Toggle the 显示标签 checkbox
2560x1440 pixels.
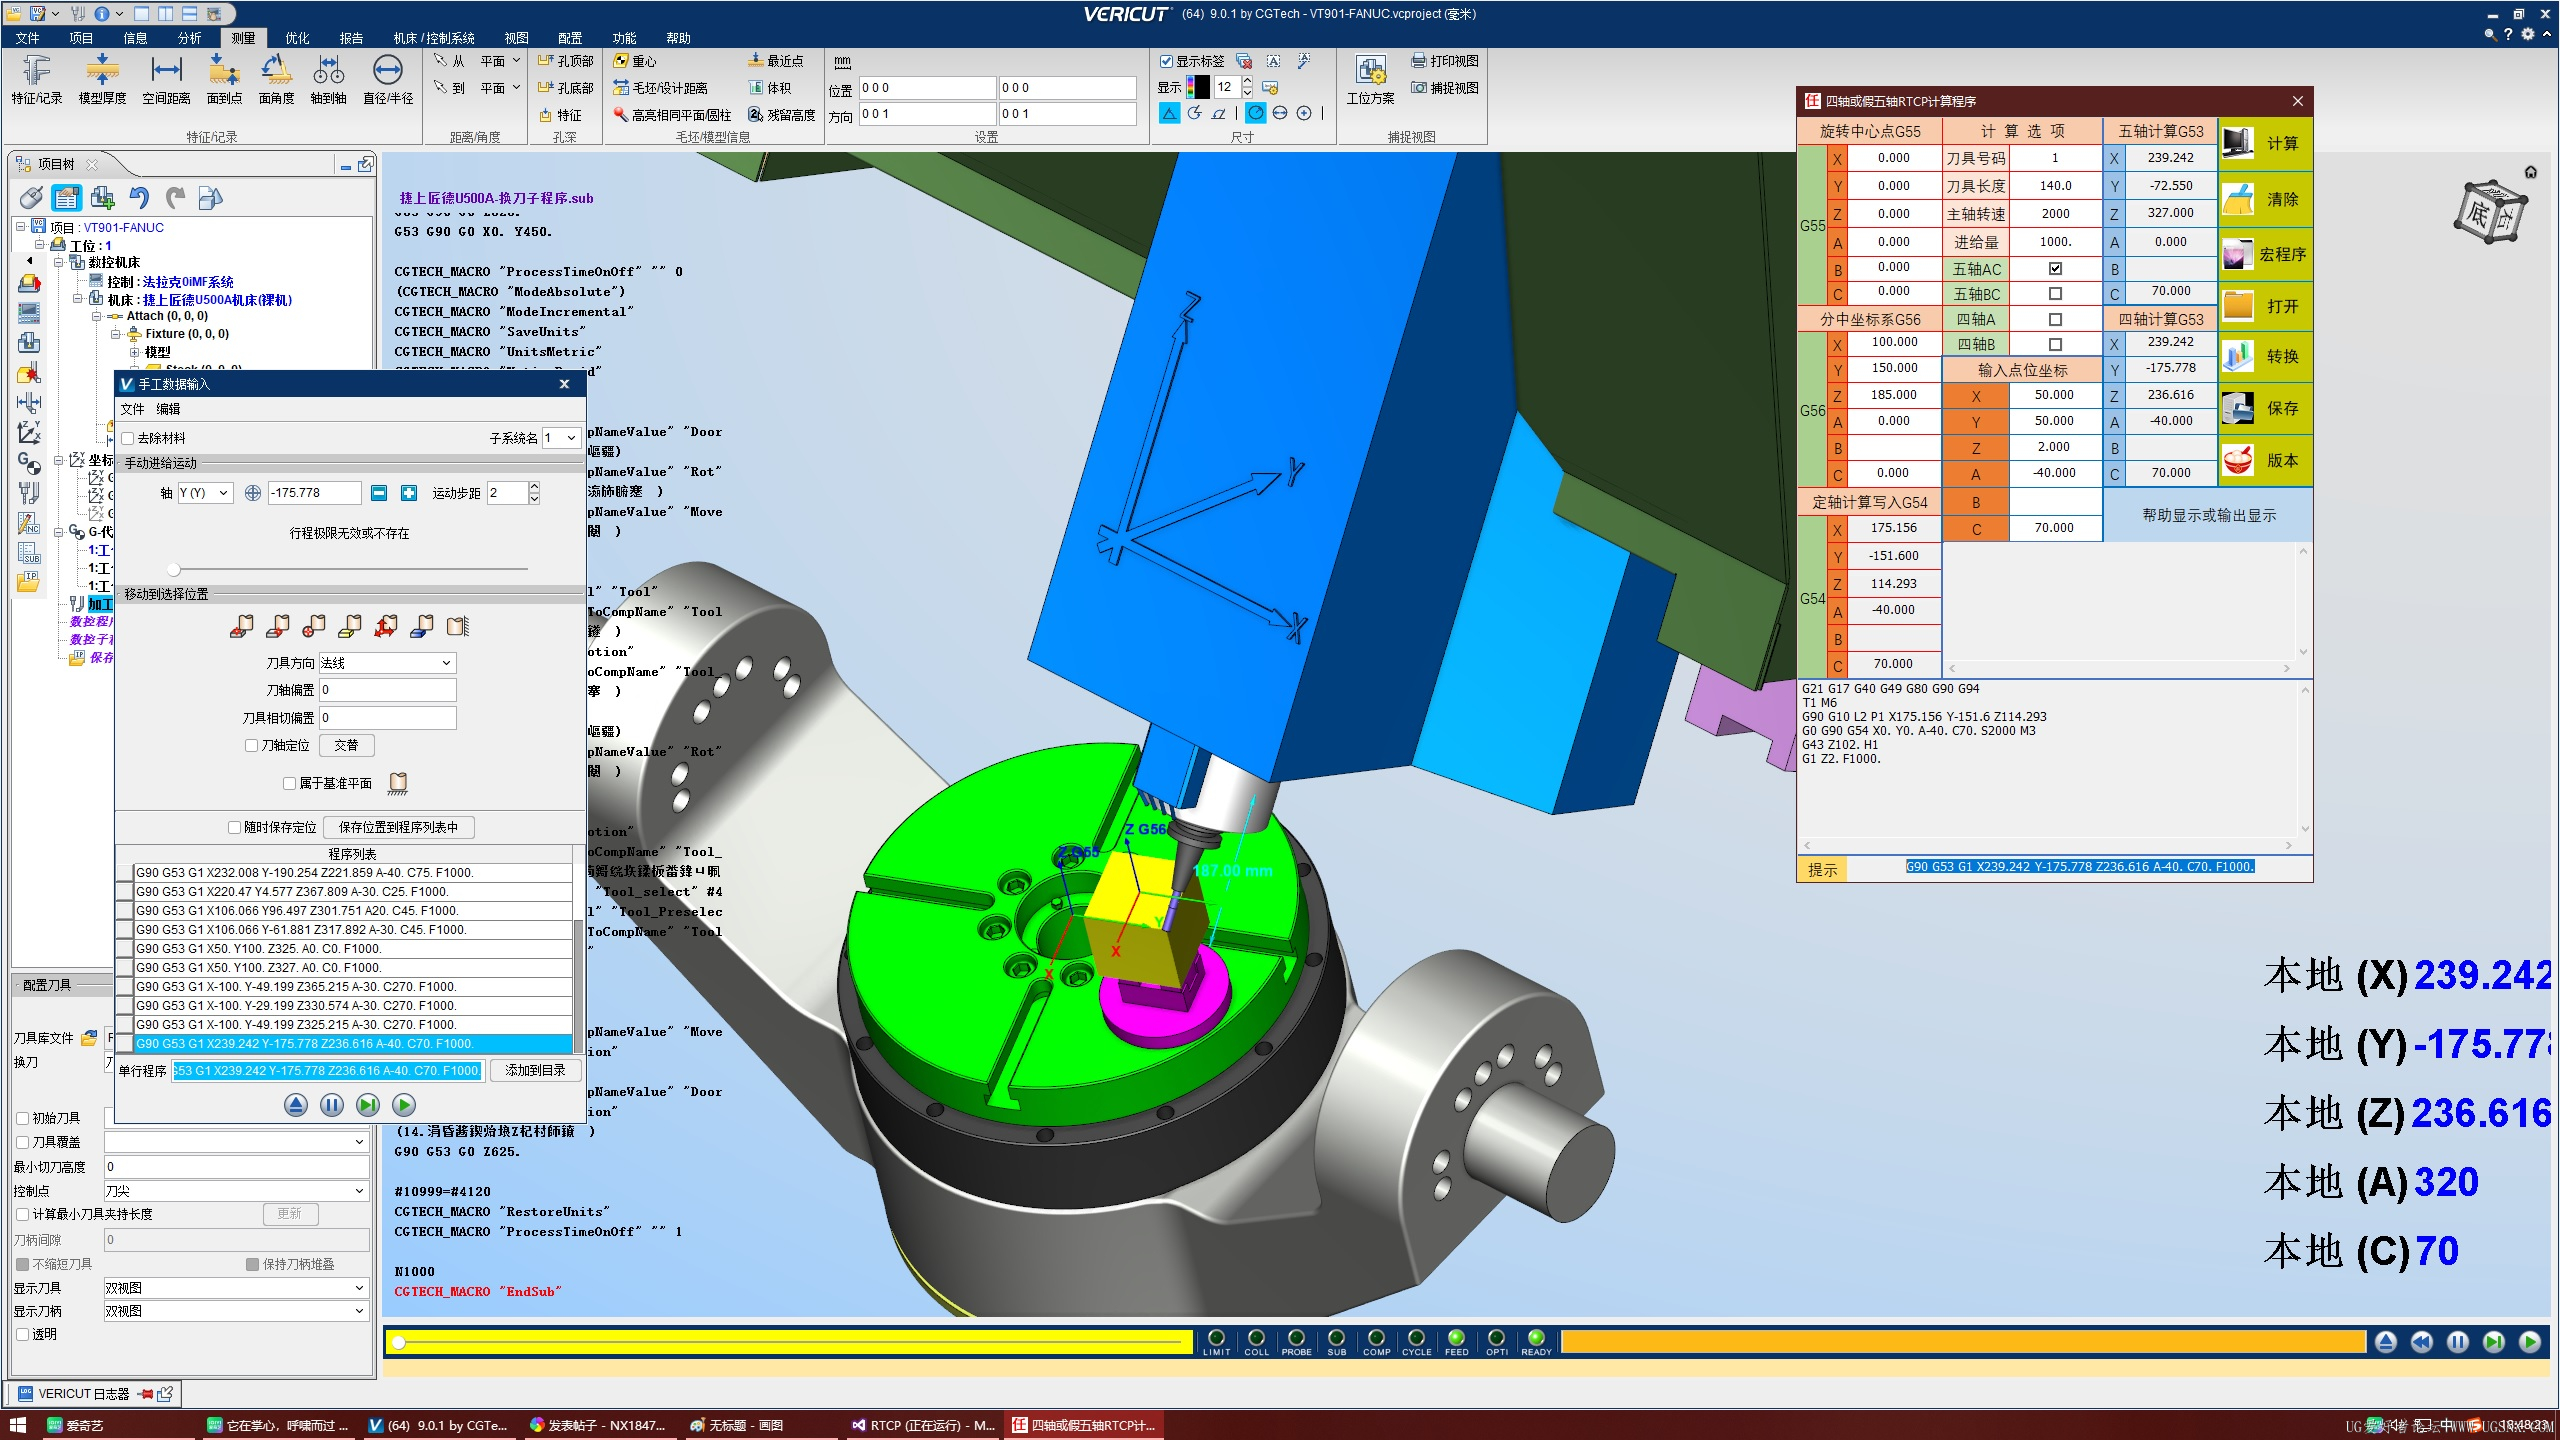pos(1166,61)
